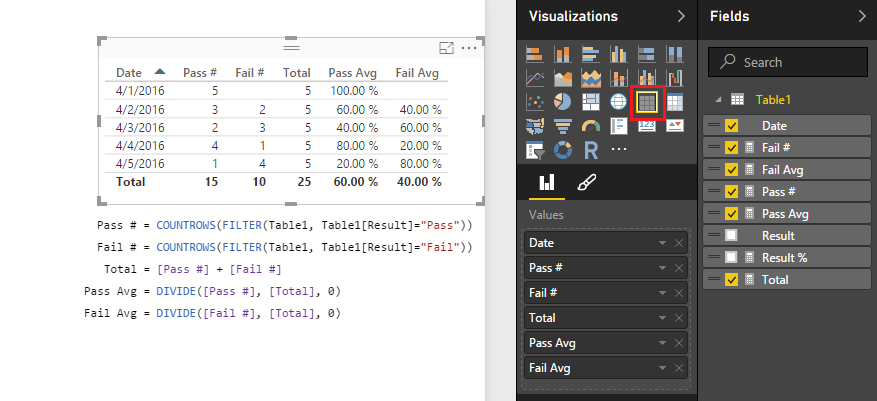This screenshot has height=401, width=877.
Task: Switch to the matrix visualization
Action: (x=675, y=102)
